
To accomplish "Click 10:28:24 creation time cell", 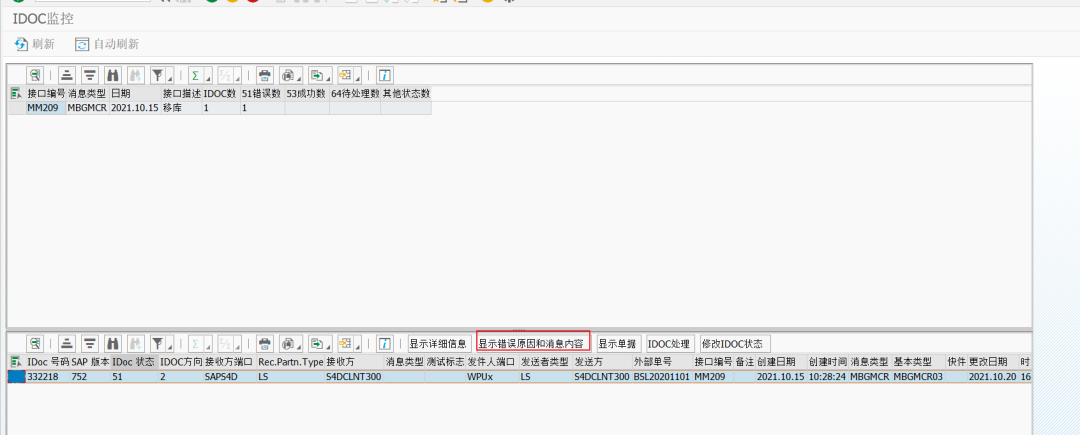I will 827,376.
